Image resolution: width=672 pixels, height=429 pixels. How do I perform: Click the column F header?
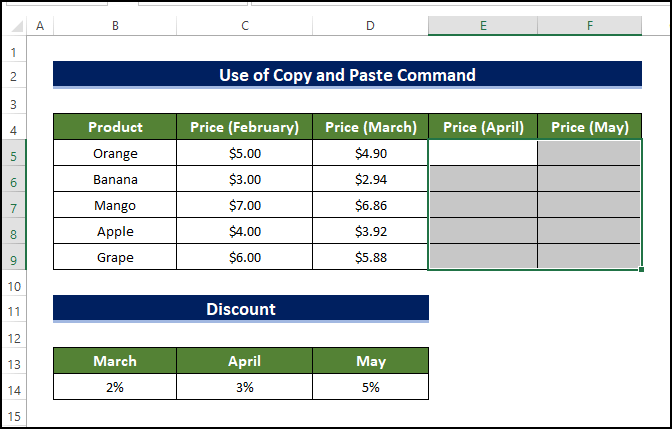click(589, 25)
